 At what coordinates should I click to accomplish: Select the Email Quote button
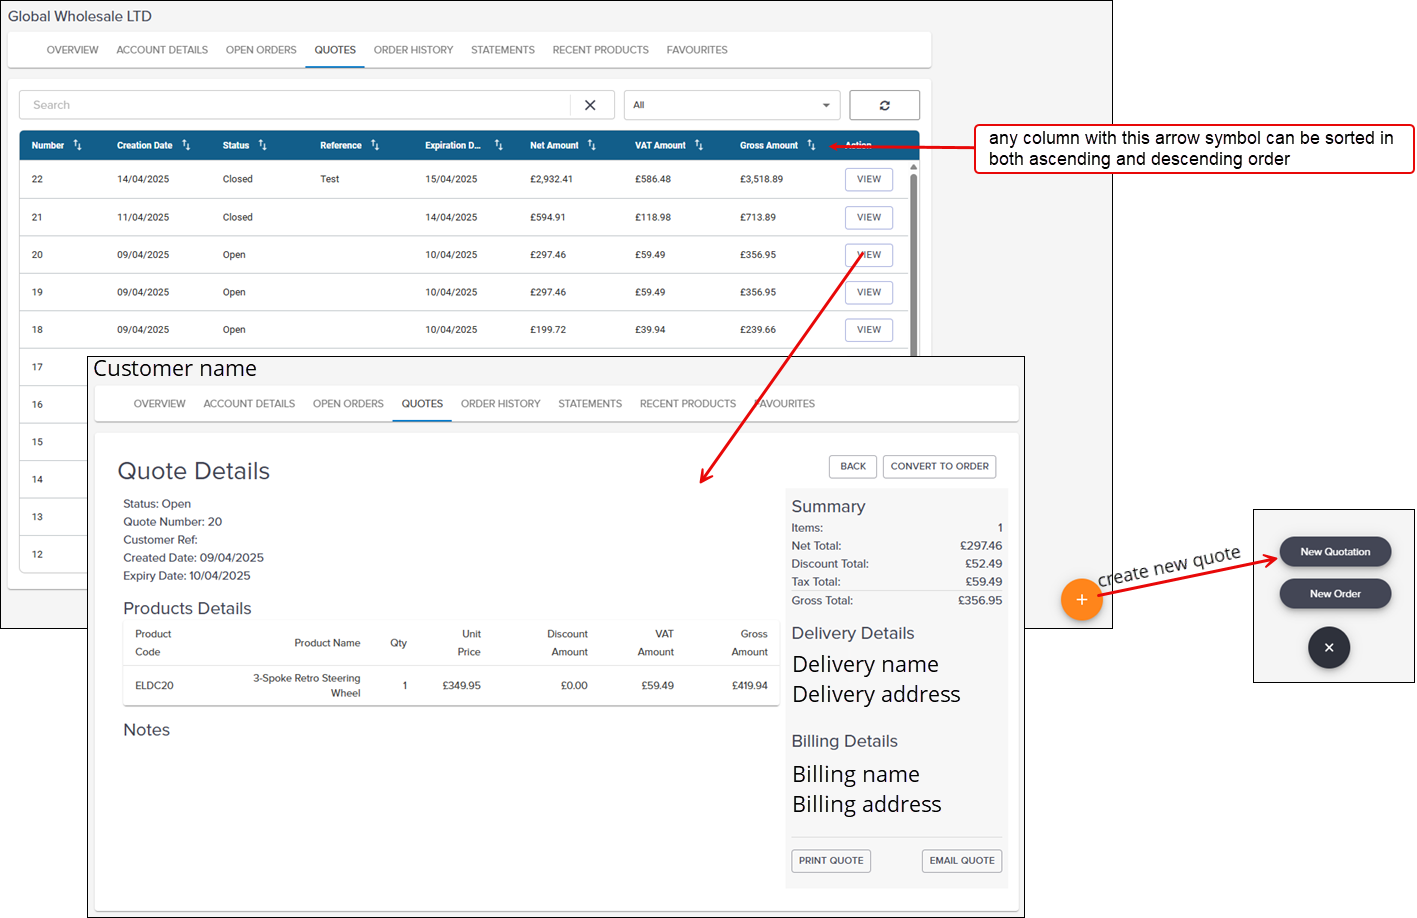click(x=961, y=860)
